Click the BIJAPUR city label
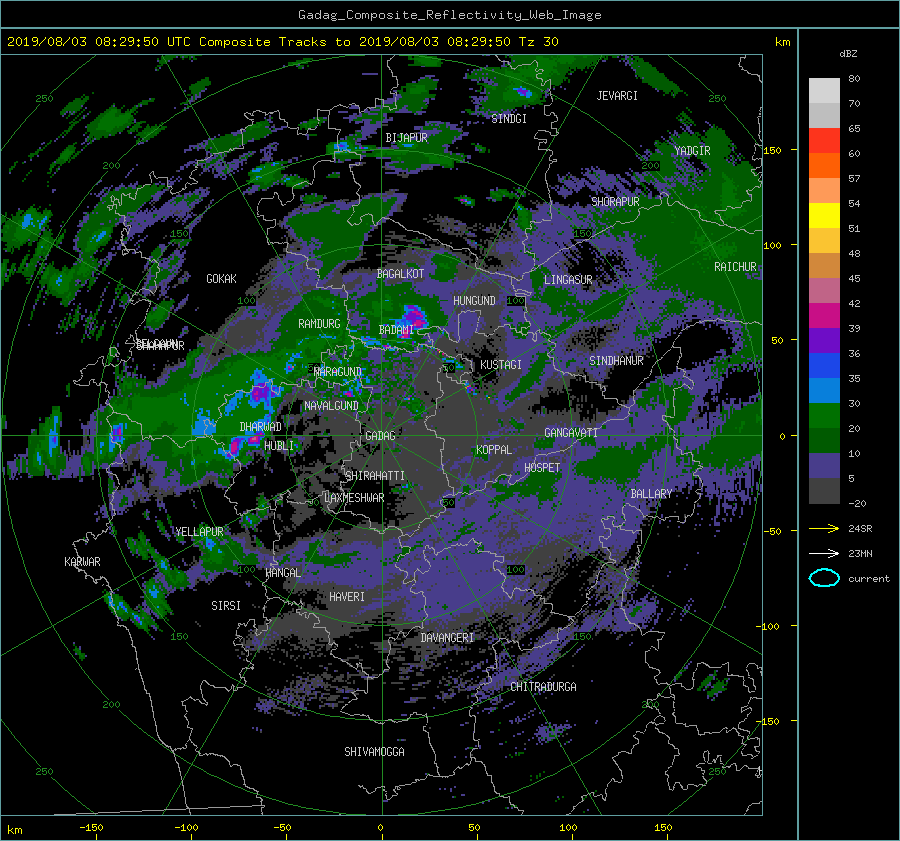900x841 pixels. pos(406,138)
